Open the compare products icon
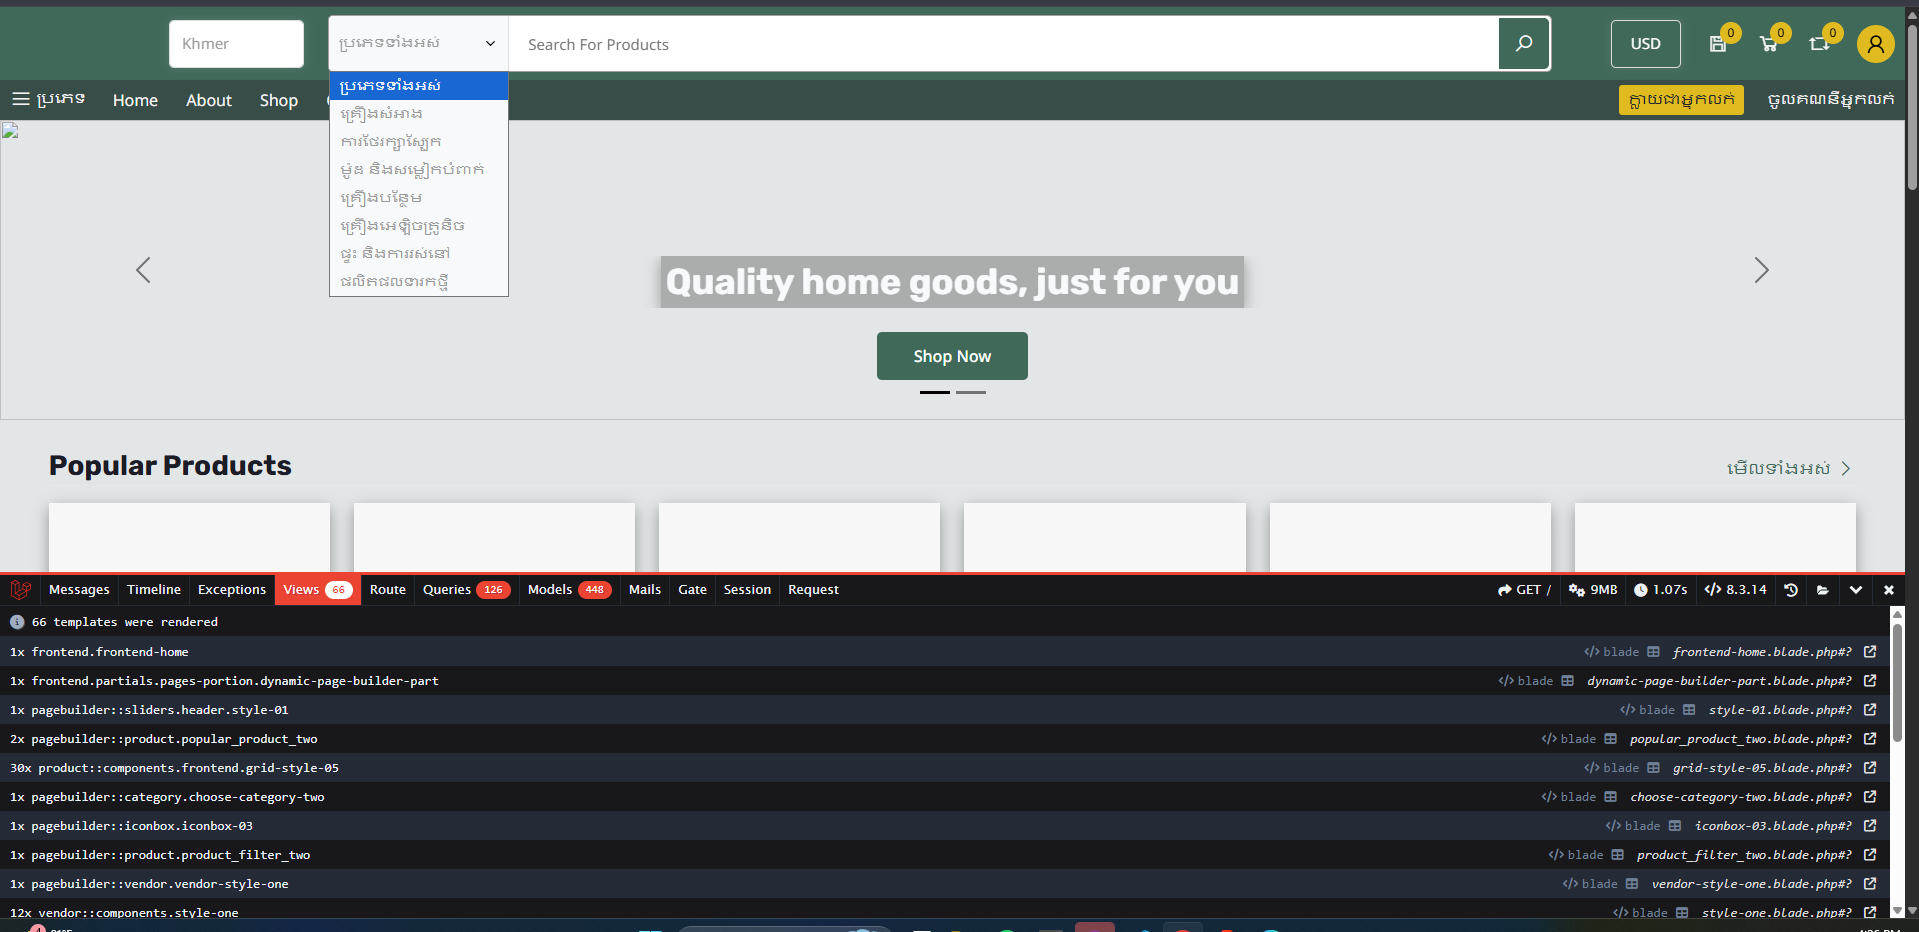The width and height of the screenshot is (1919, 932). point(1819,44)
